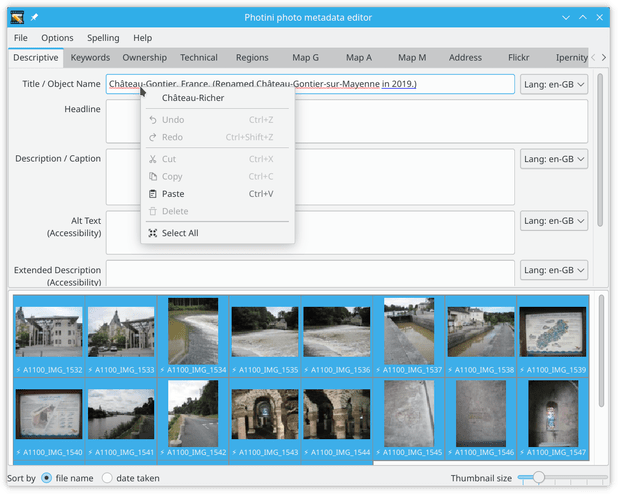This screenshot has width=618, height=494.
Task: Click the pin window icon in title bar
Action: [x=34, y=17]
